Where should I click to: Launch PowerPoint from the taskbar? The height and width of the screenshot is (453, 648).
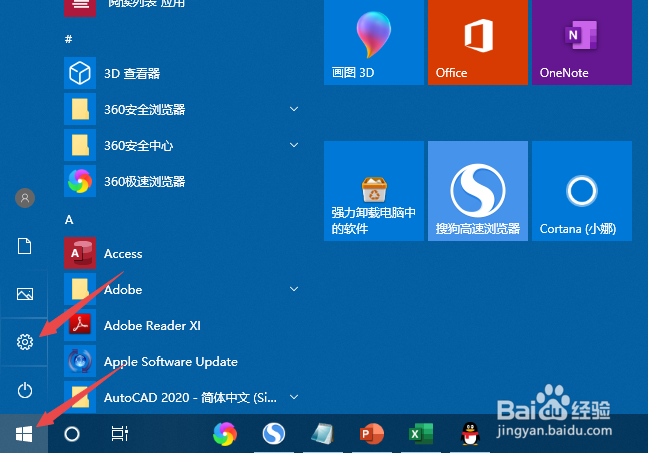372,434
